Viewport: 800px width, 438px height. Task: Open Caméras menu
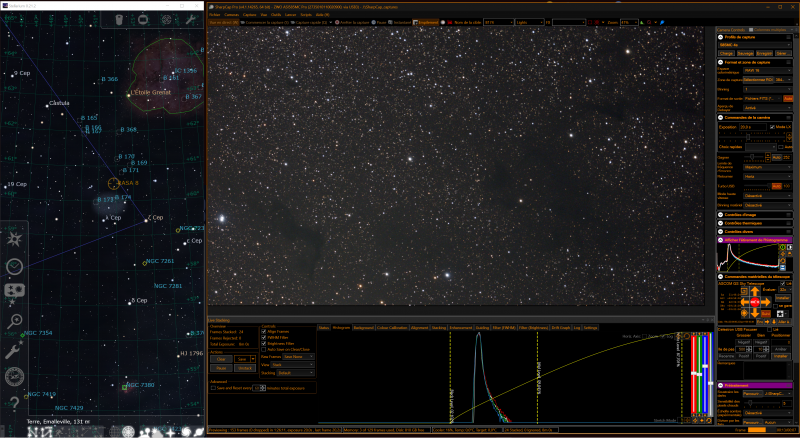click(x=232, y=15)
